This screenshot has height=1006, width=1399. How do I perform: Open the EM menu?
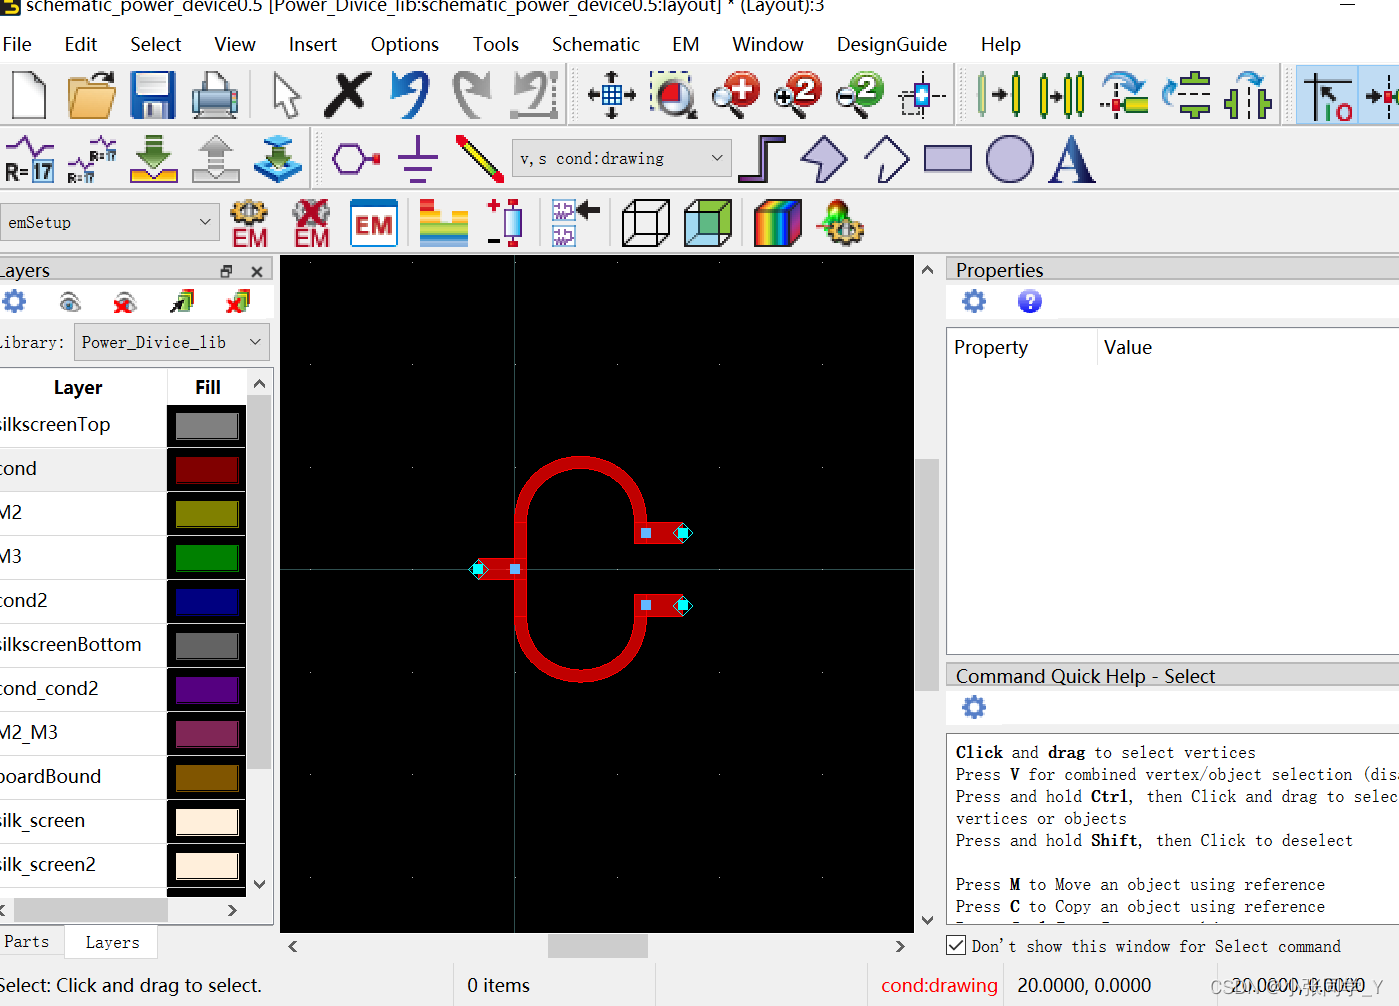686,44
